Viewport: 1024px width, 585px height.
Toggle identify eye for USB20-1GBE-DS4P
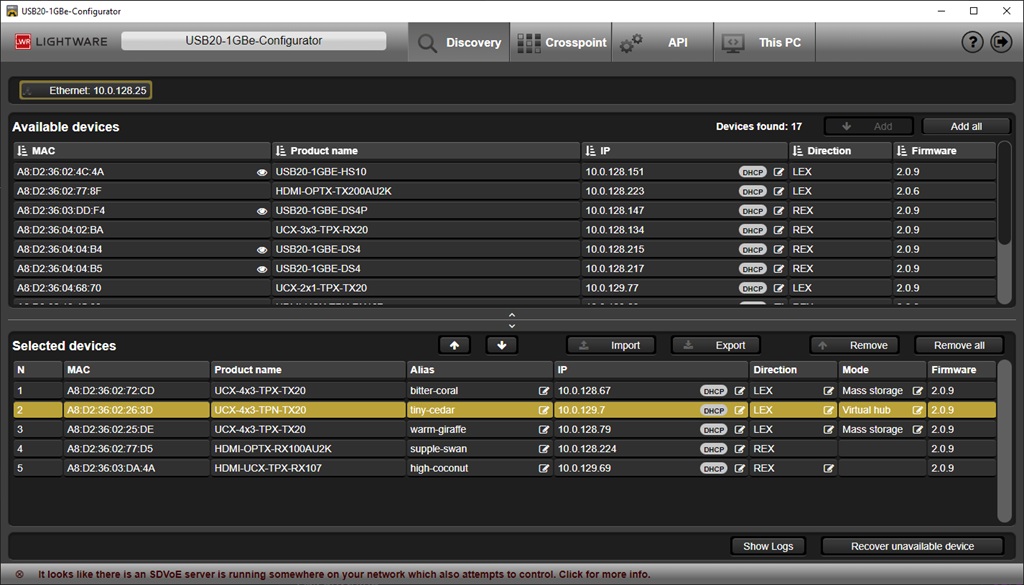pyautogui.click(x=262, y=211)
